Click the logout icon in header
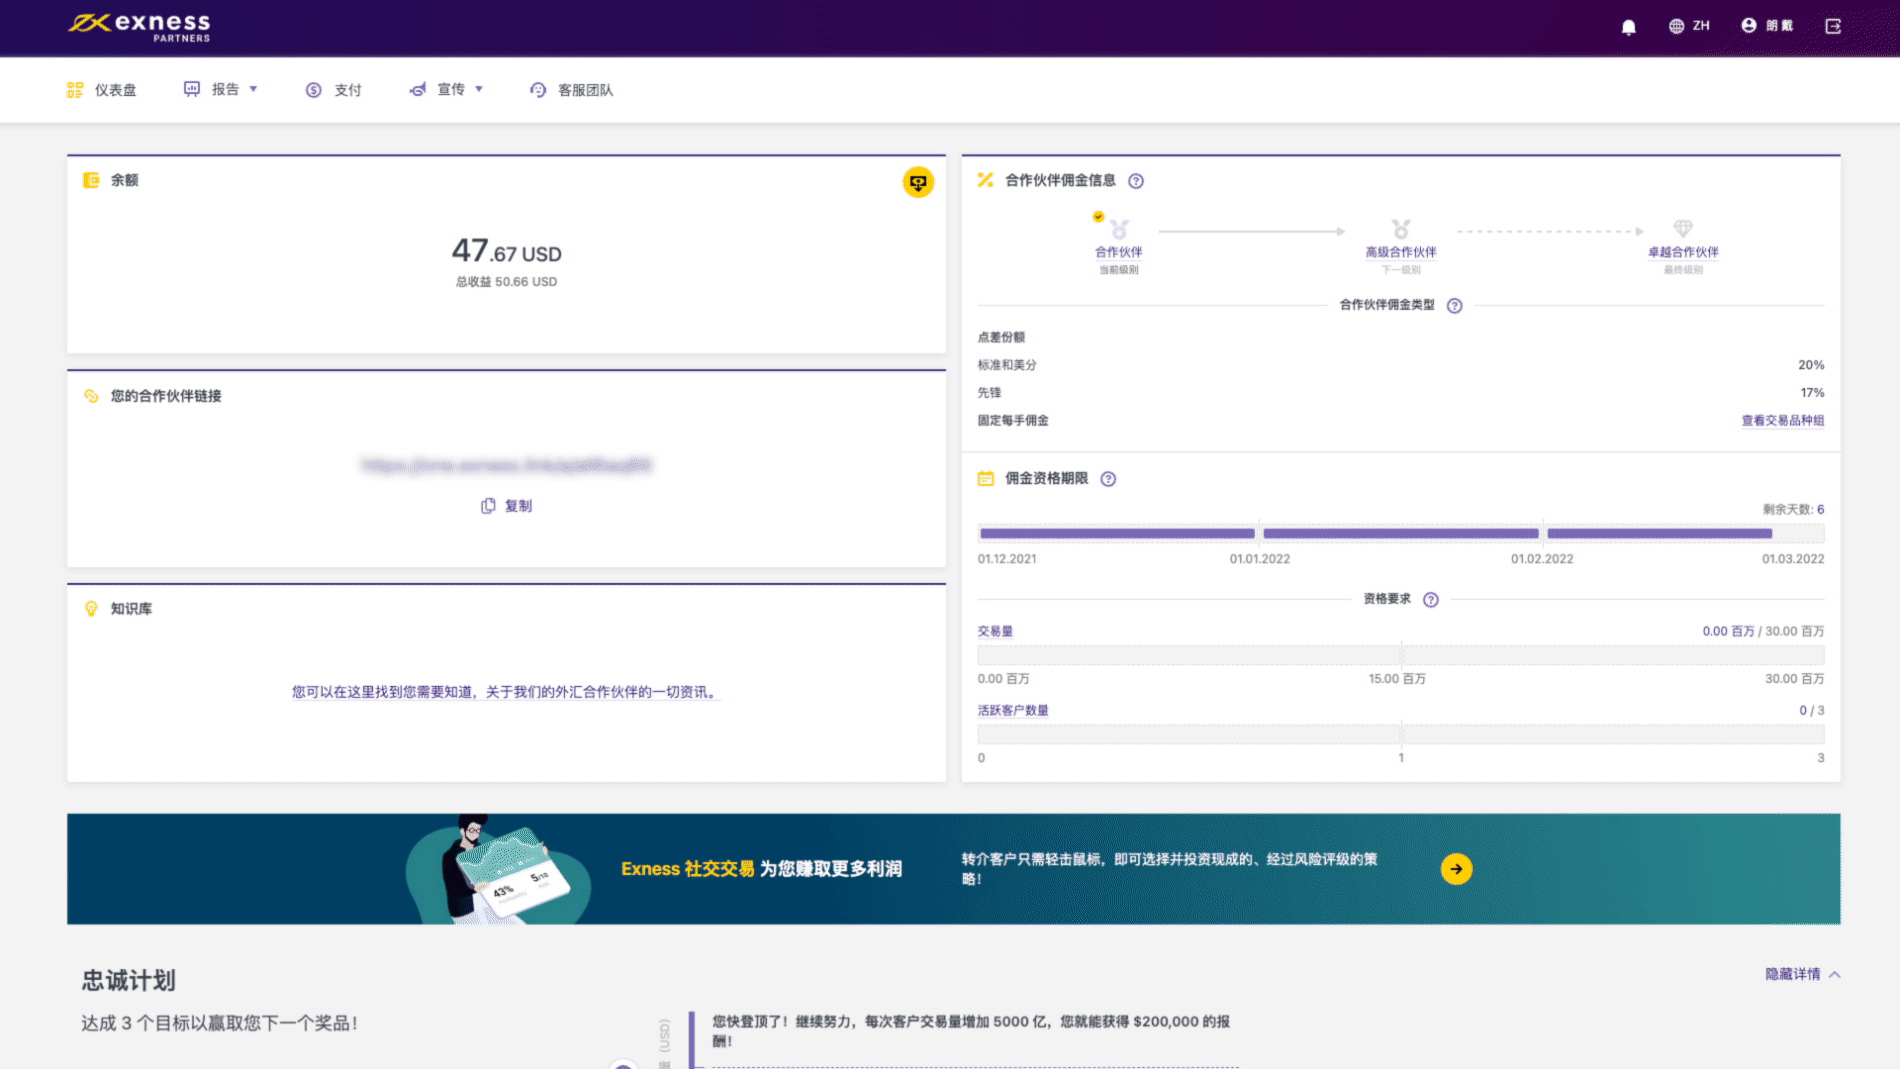 pos(1833,26)
